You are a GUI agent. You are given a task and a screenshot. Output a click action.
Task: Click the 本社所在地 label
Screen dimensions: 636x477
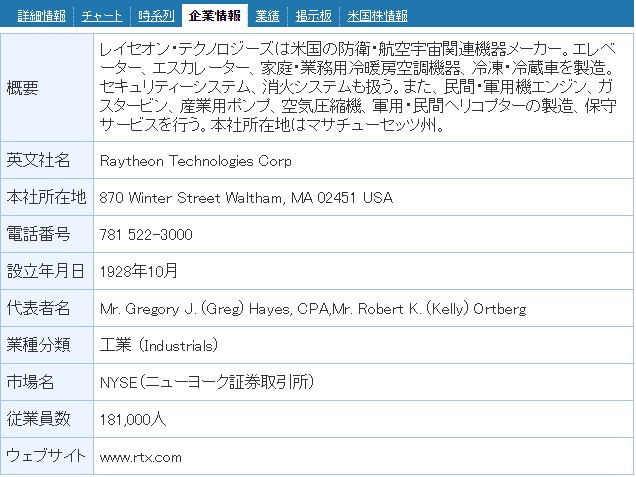pyautogui.click(x=46, y=197)
